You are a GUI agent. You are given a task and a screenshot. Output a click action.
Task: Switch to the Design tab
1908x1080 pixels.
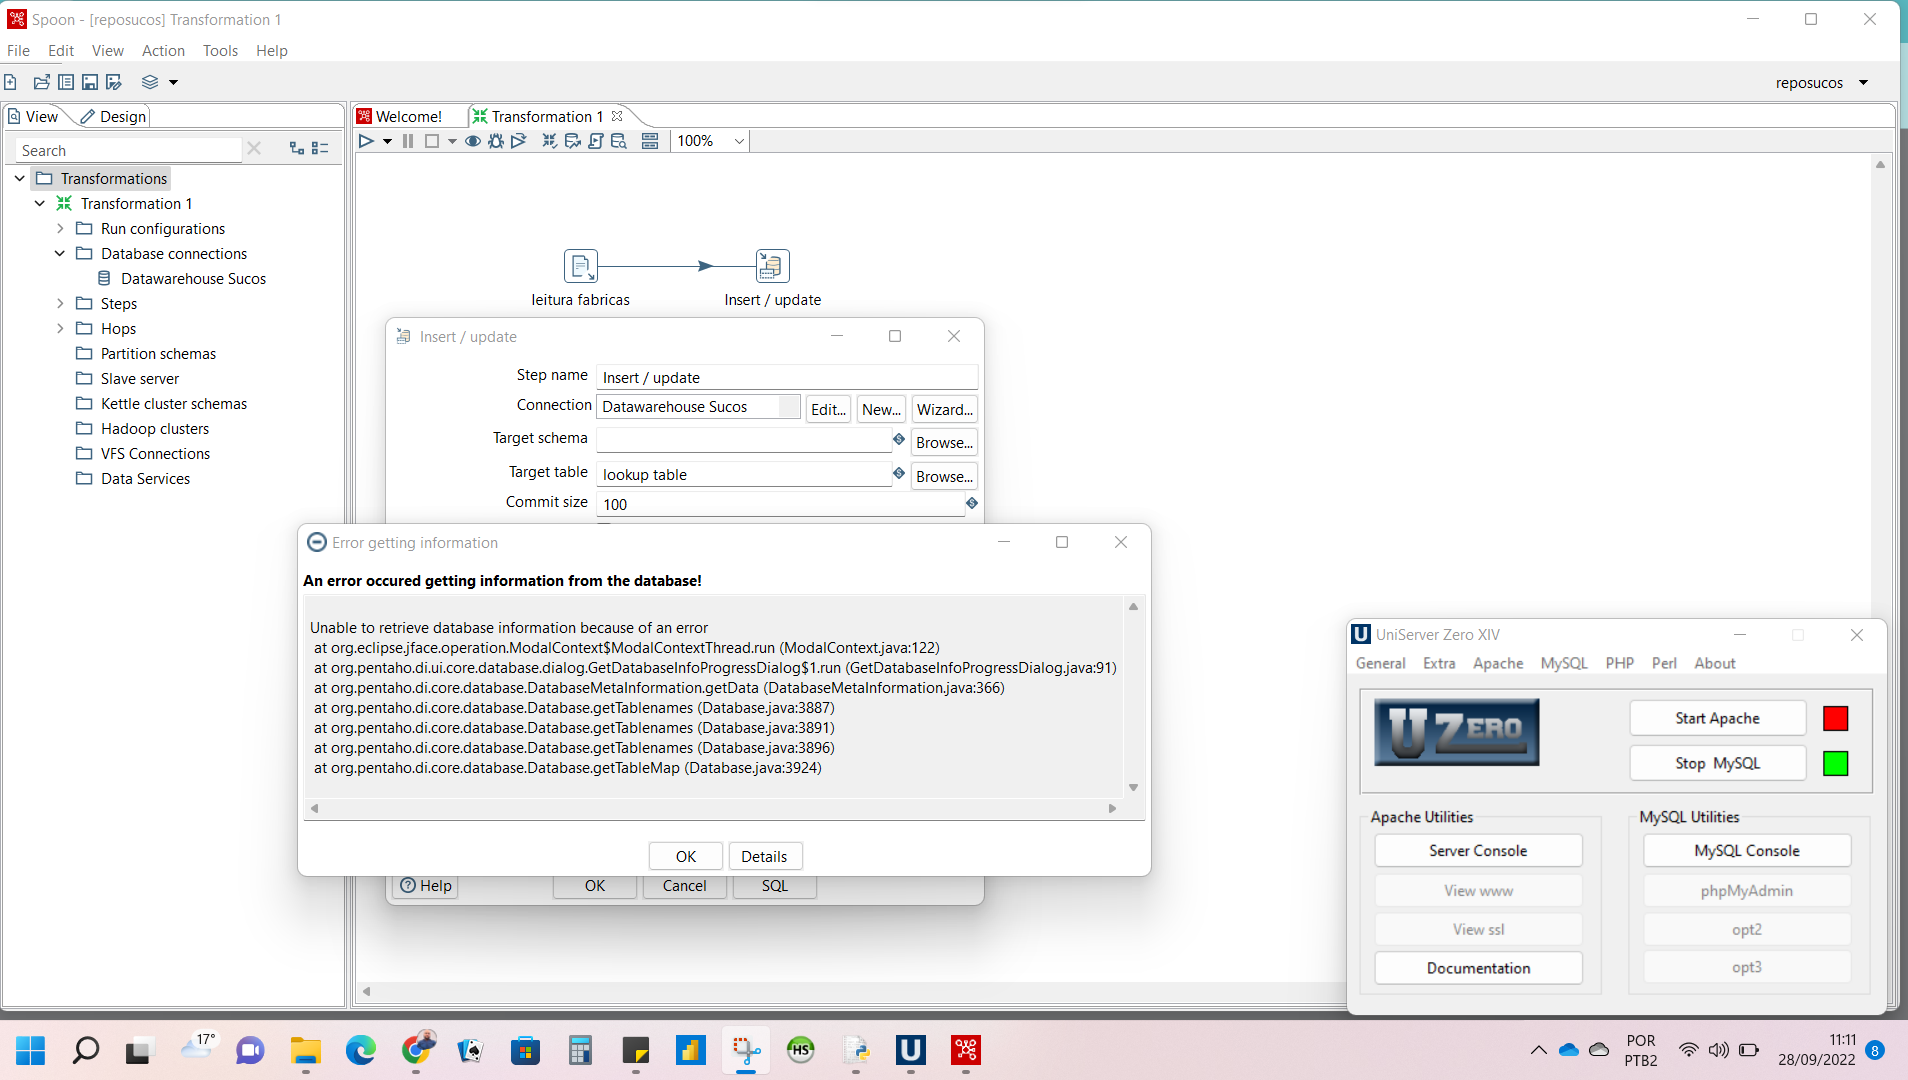coord(113,116)
